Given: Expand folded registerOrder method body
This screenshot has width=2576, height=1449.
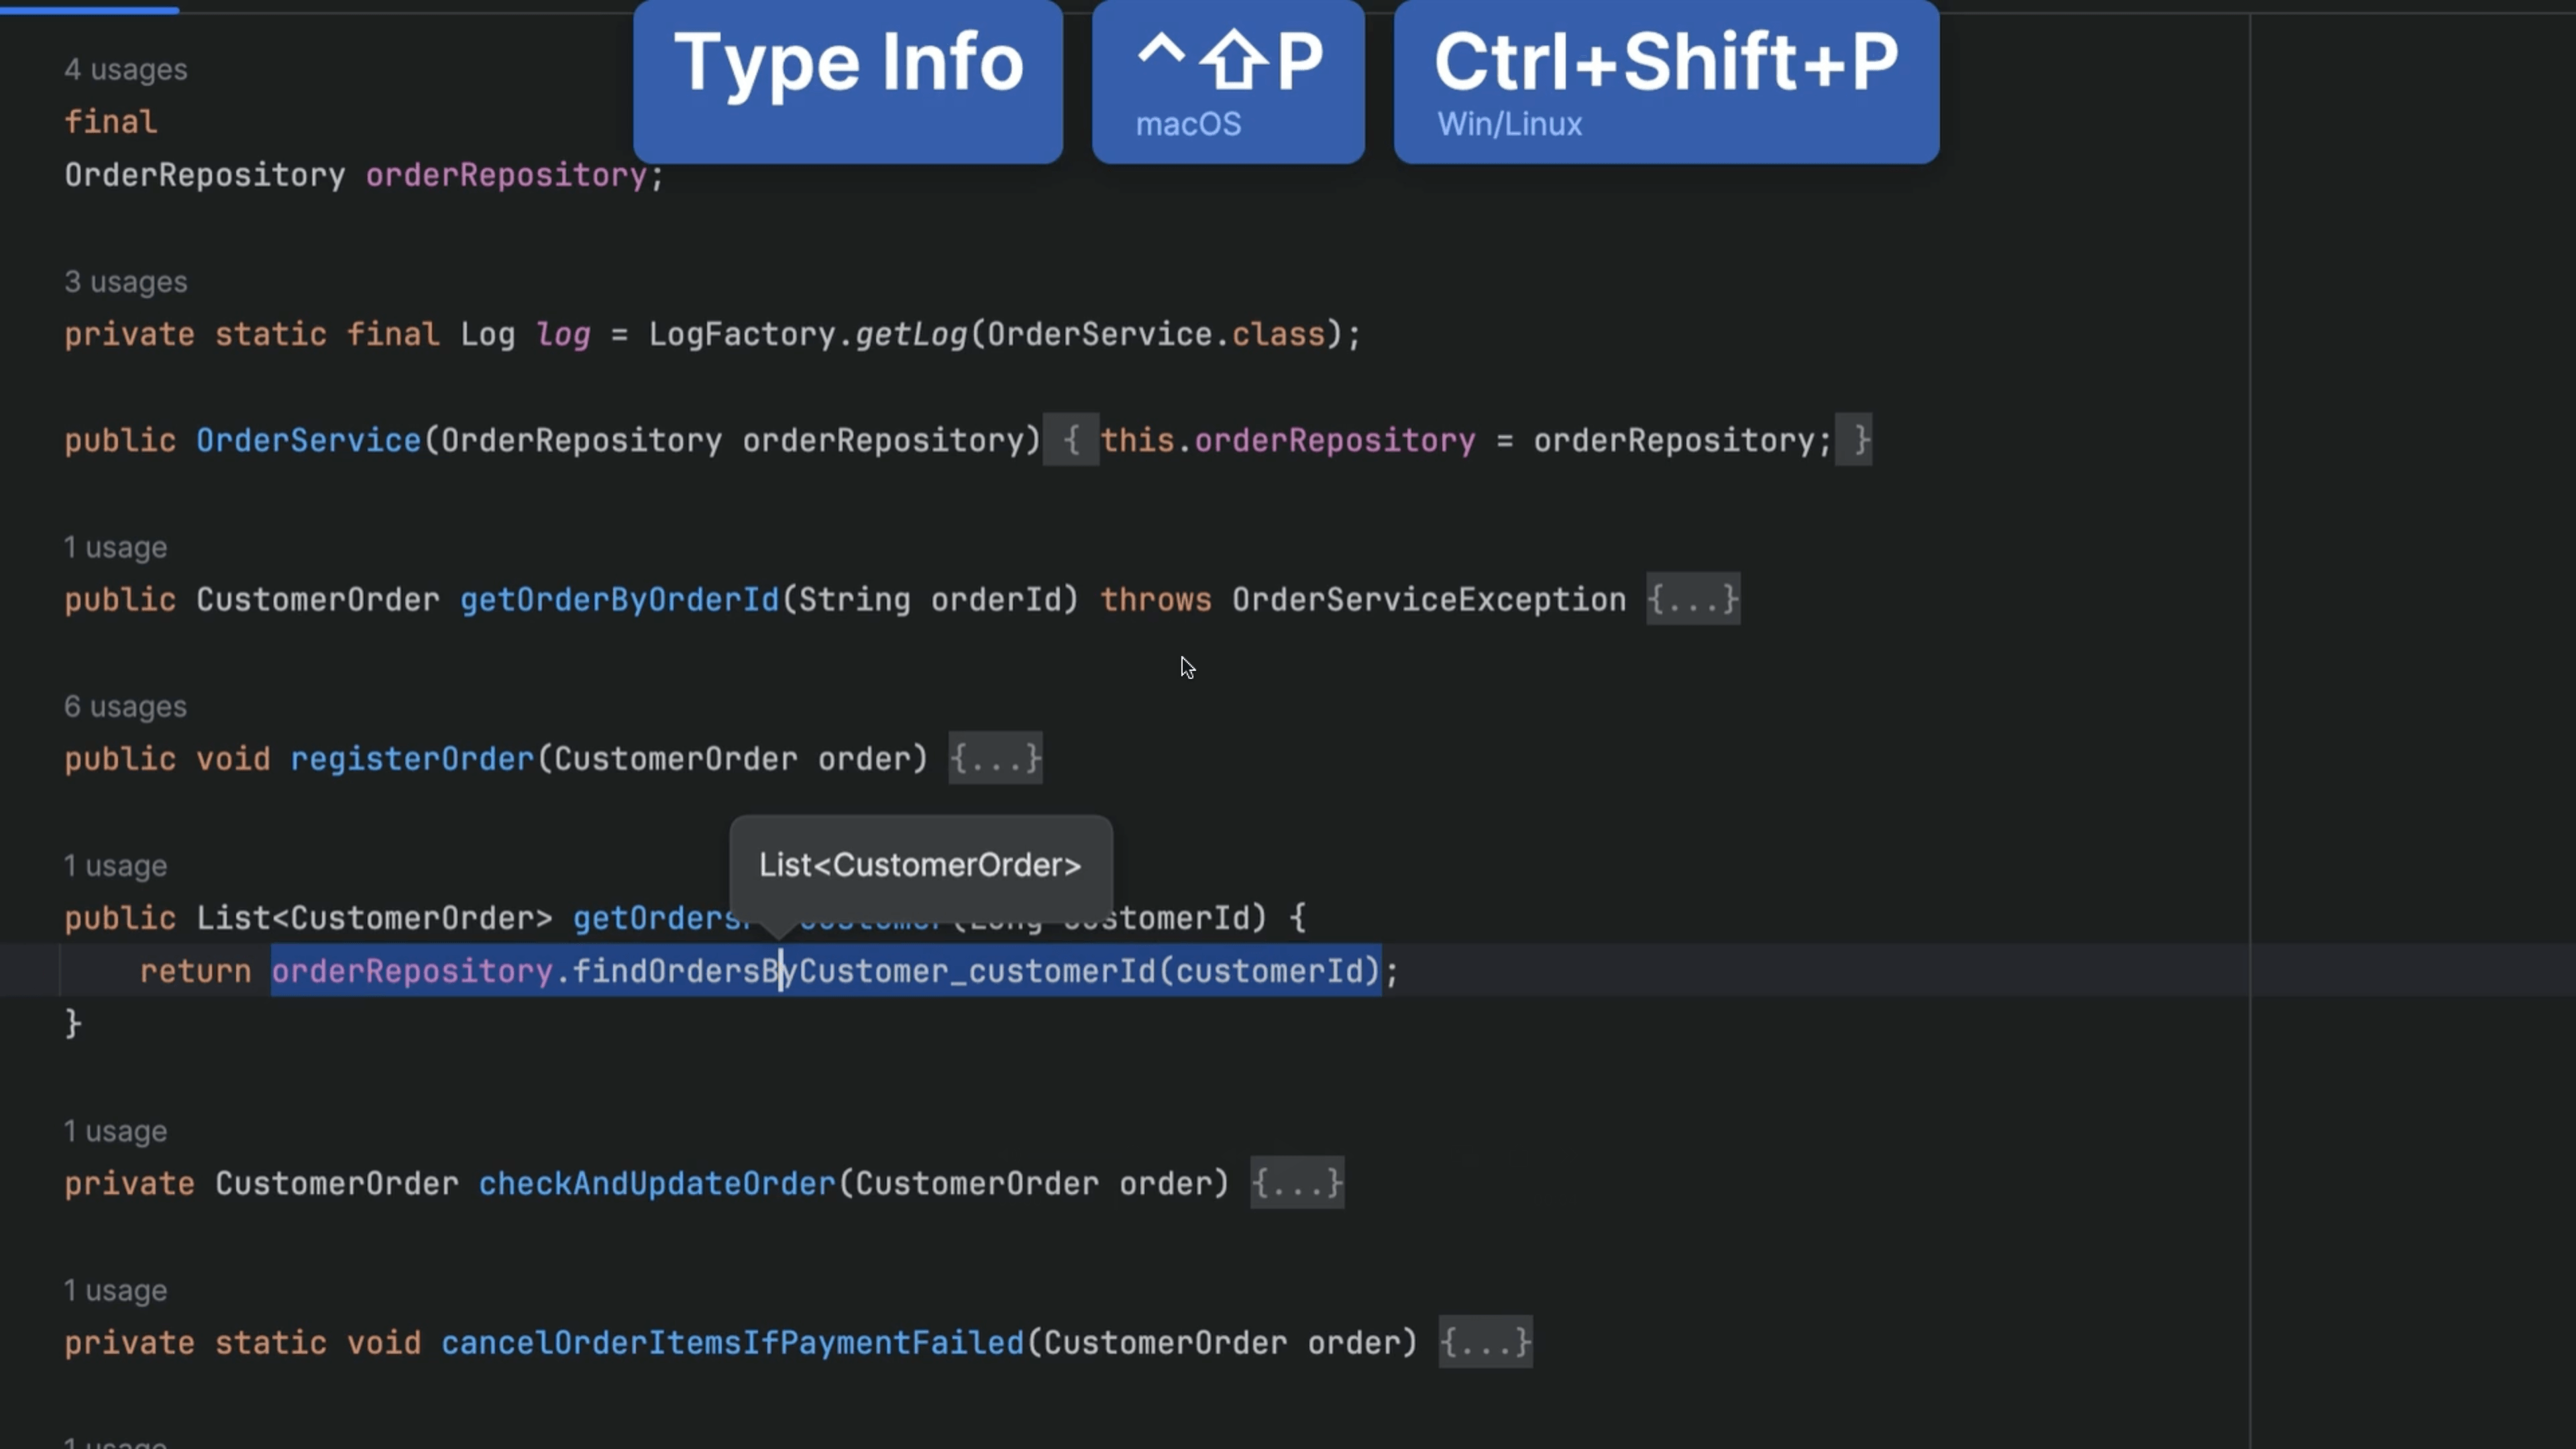Looking at the screenshot, I should coord(995,759).
